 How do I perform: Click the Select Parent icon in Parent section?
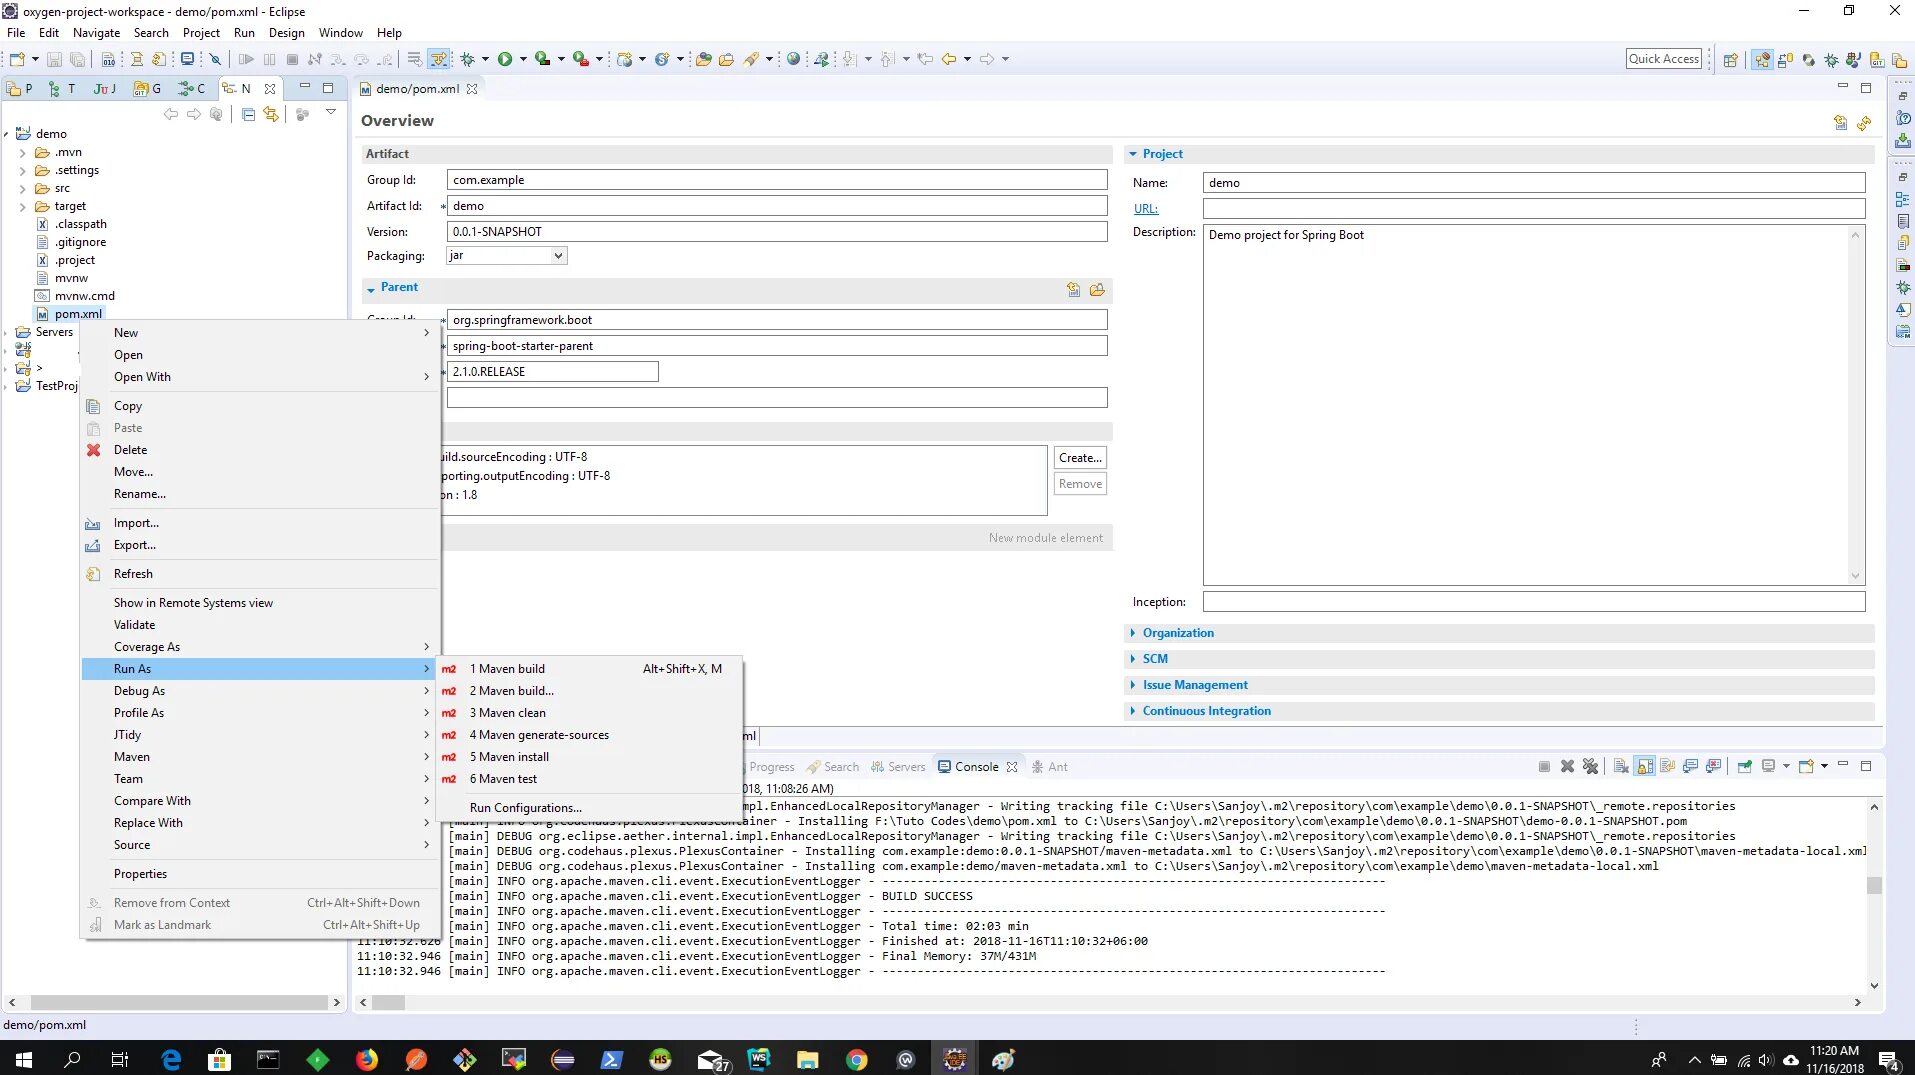point(1073,289)
